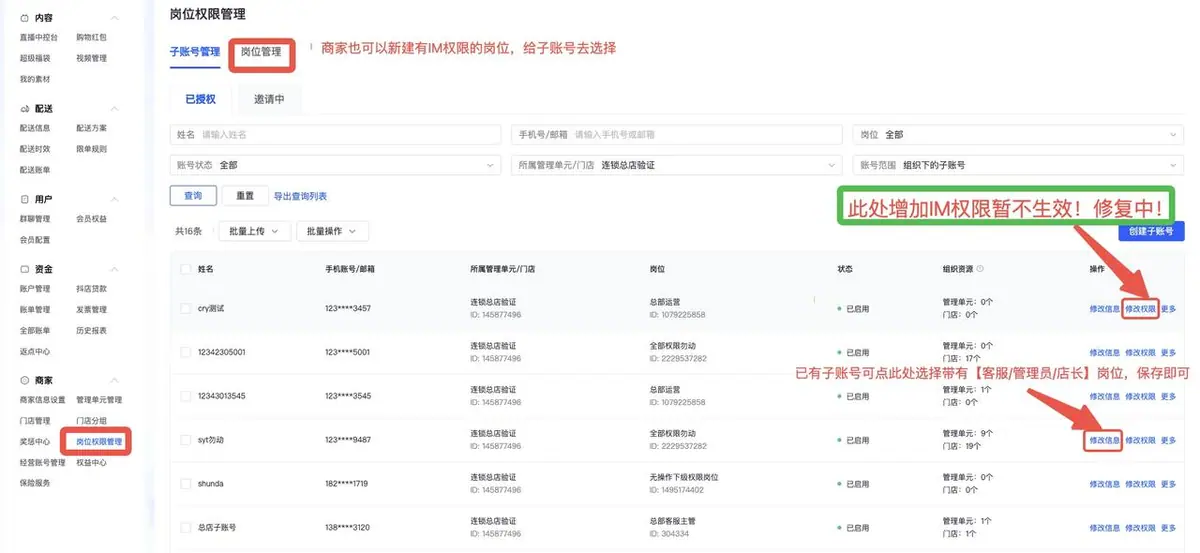Open 经营账号管理 in the sidebar
The height and width of the screenshot is (553, 1200).
(43, 462)
